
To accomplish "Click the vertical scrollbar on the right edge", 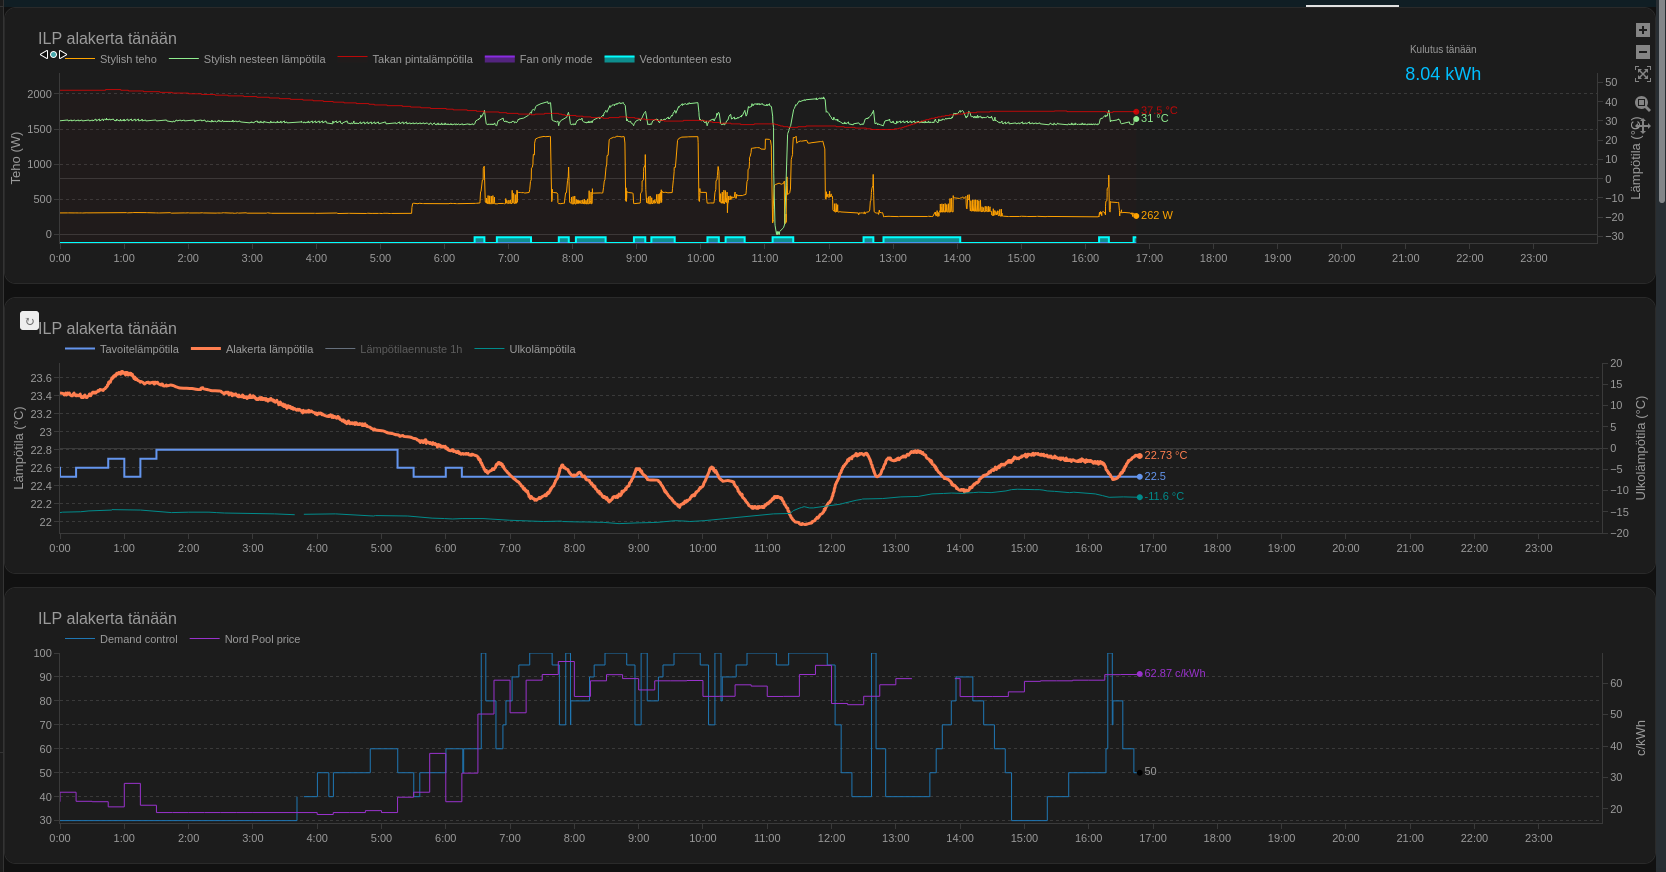I will (x=1661, y=100).
